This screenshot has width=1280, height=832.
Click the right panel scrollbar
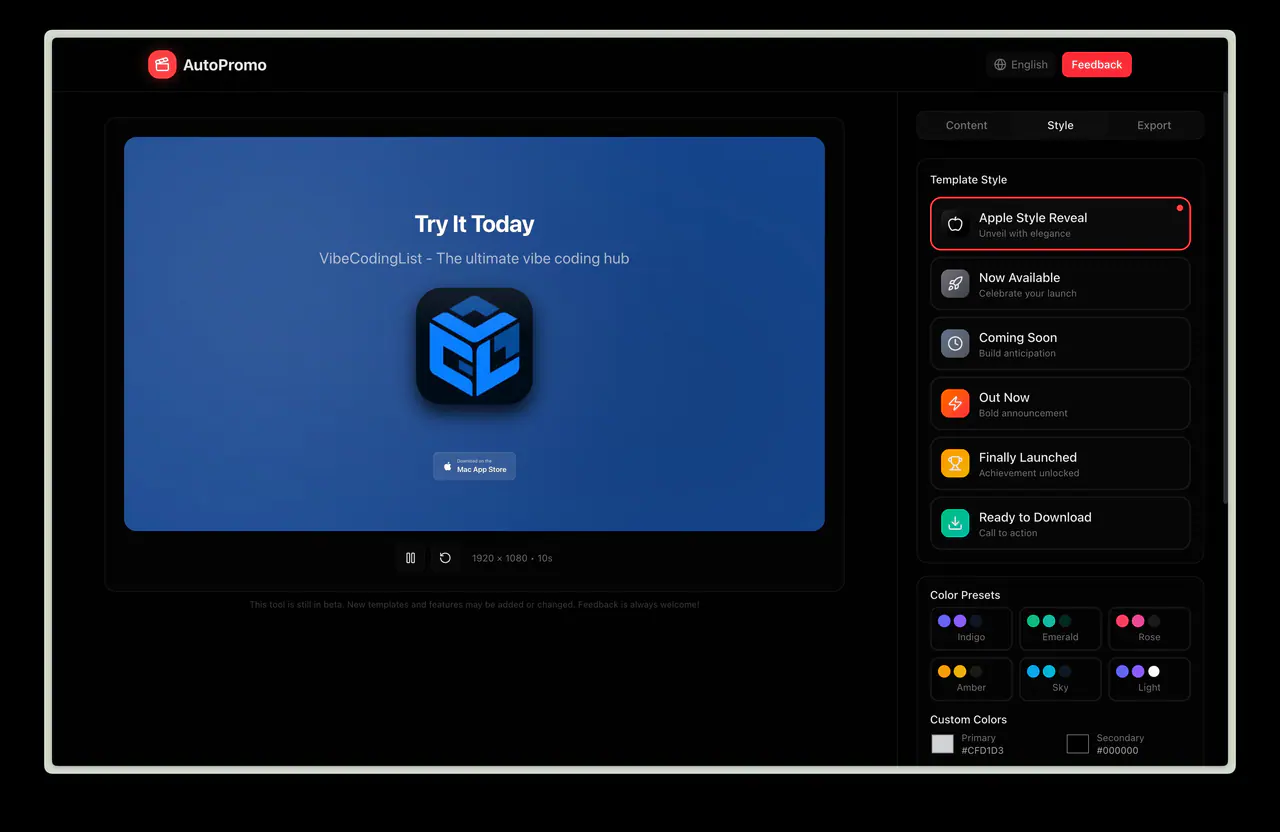[x=1225, y=298]
